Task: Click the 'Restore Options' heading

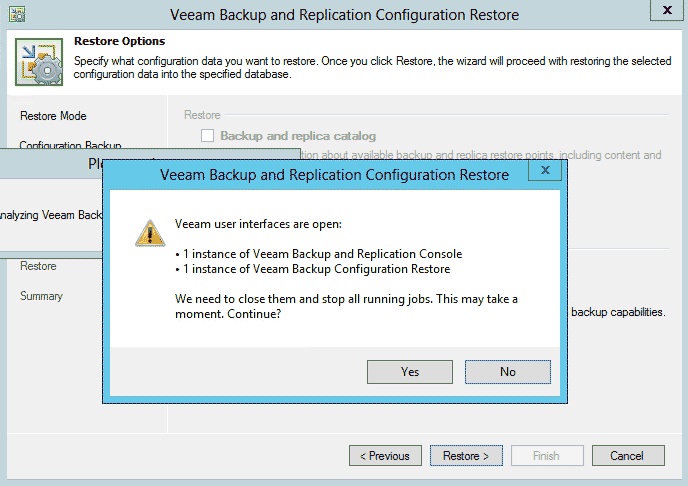Action: (x=119, y=41)
